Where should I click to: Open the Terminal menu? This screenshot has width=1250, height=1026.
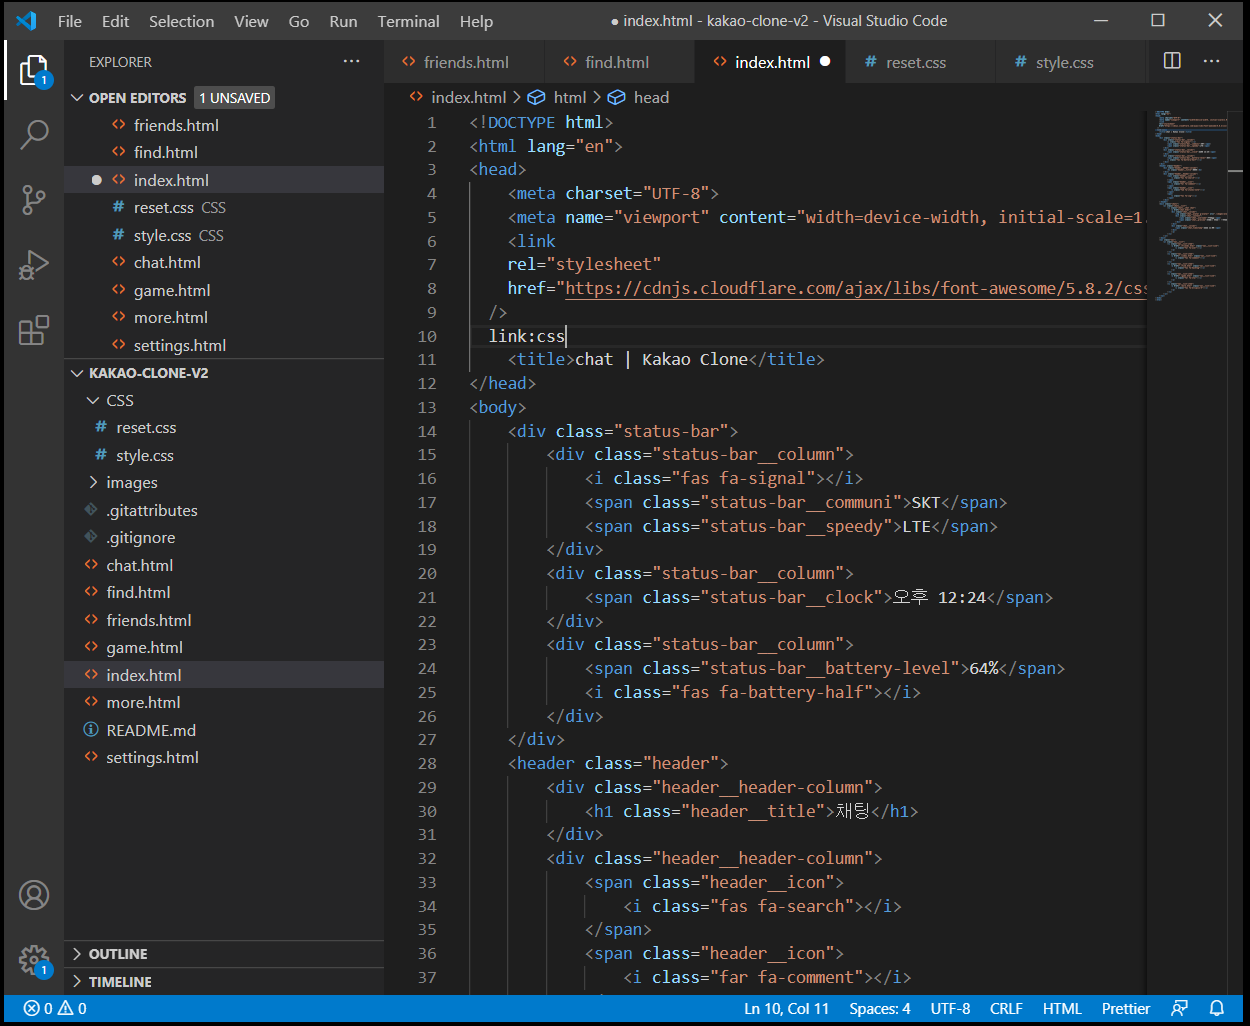pos(409,21)
